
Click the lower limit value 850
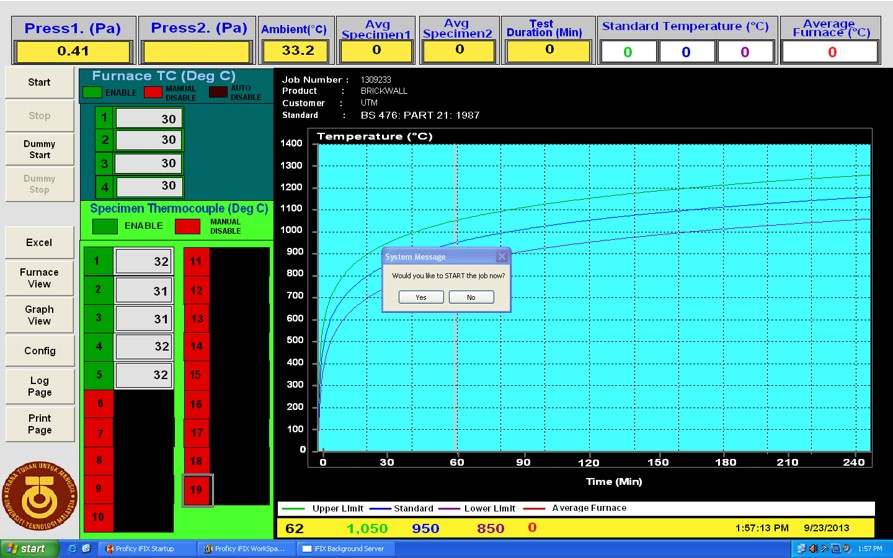click(490, 528)
